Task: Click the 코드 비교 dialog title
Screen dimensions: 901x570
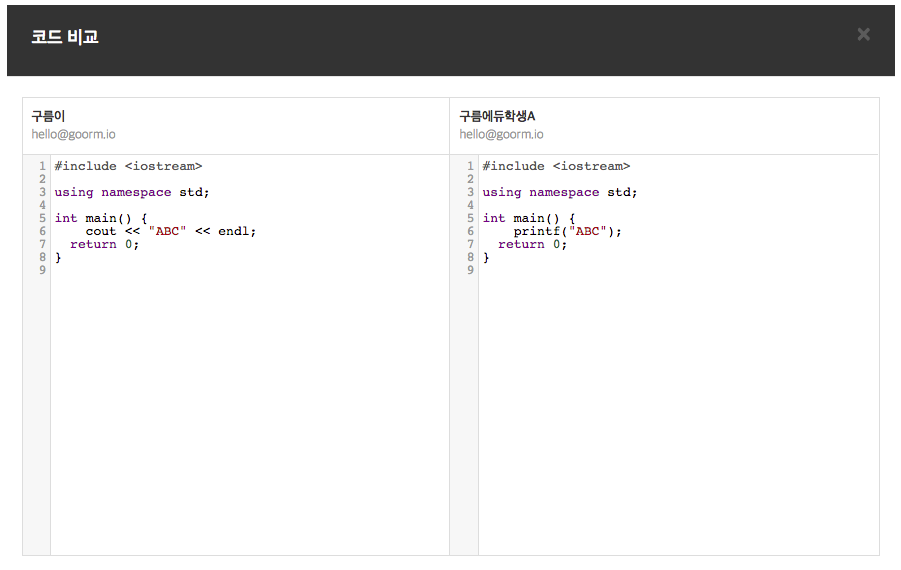Action: click(65, 37)
